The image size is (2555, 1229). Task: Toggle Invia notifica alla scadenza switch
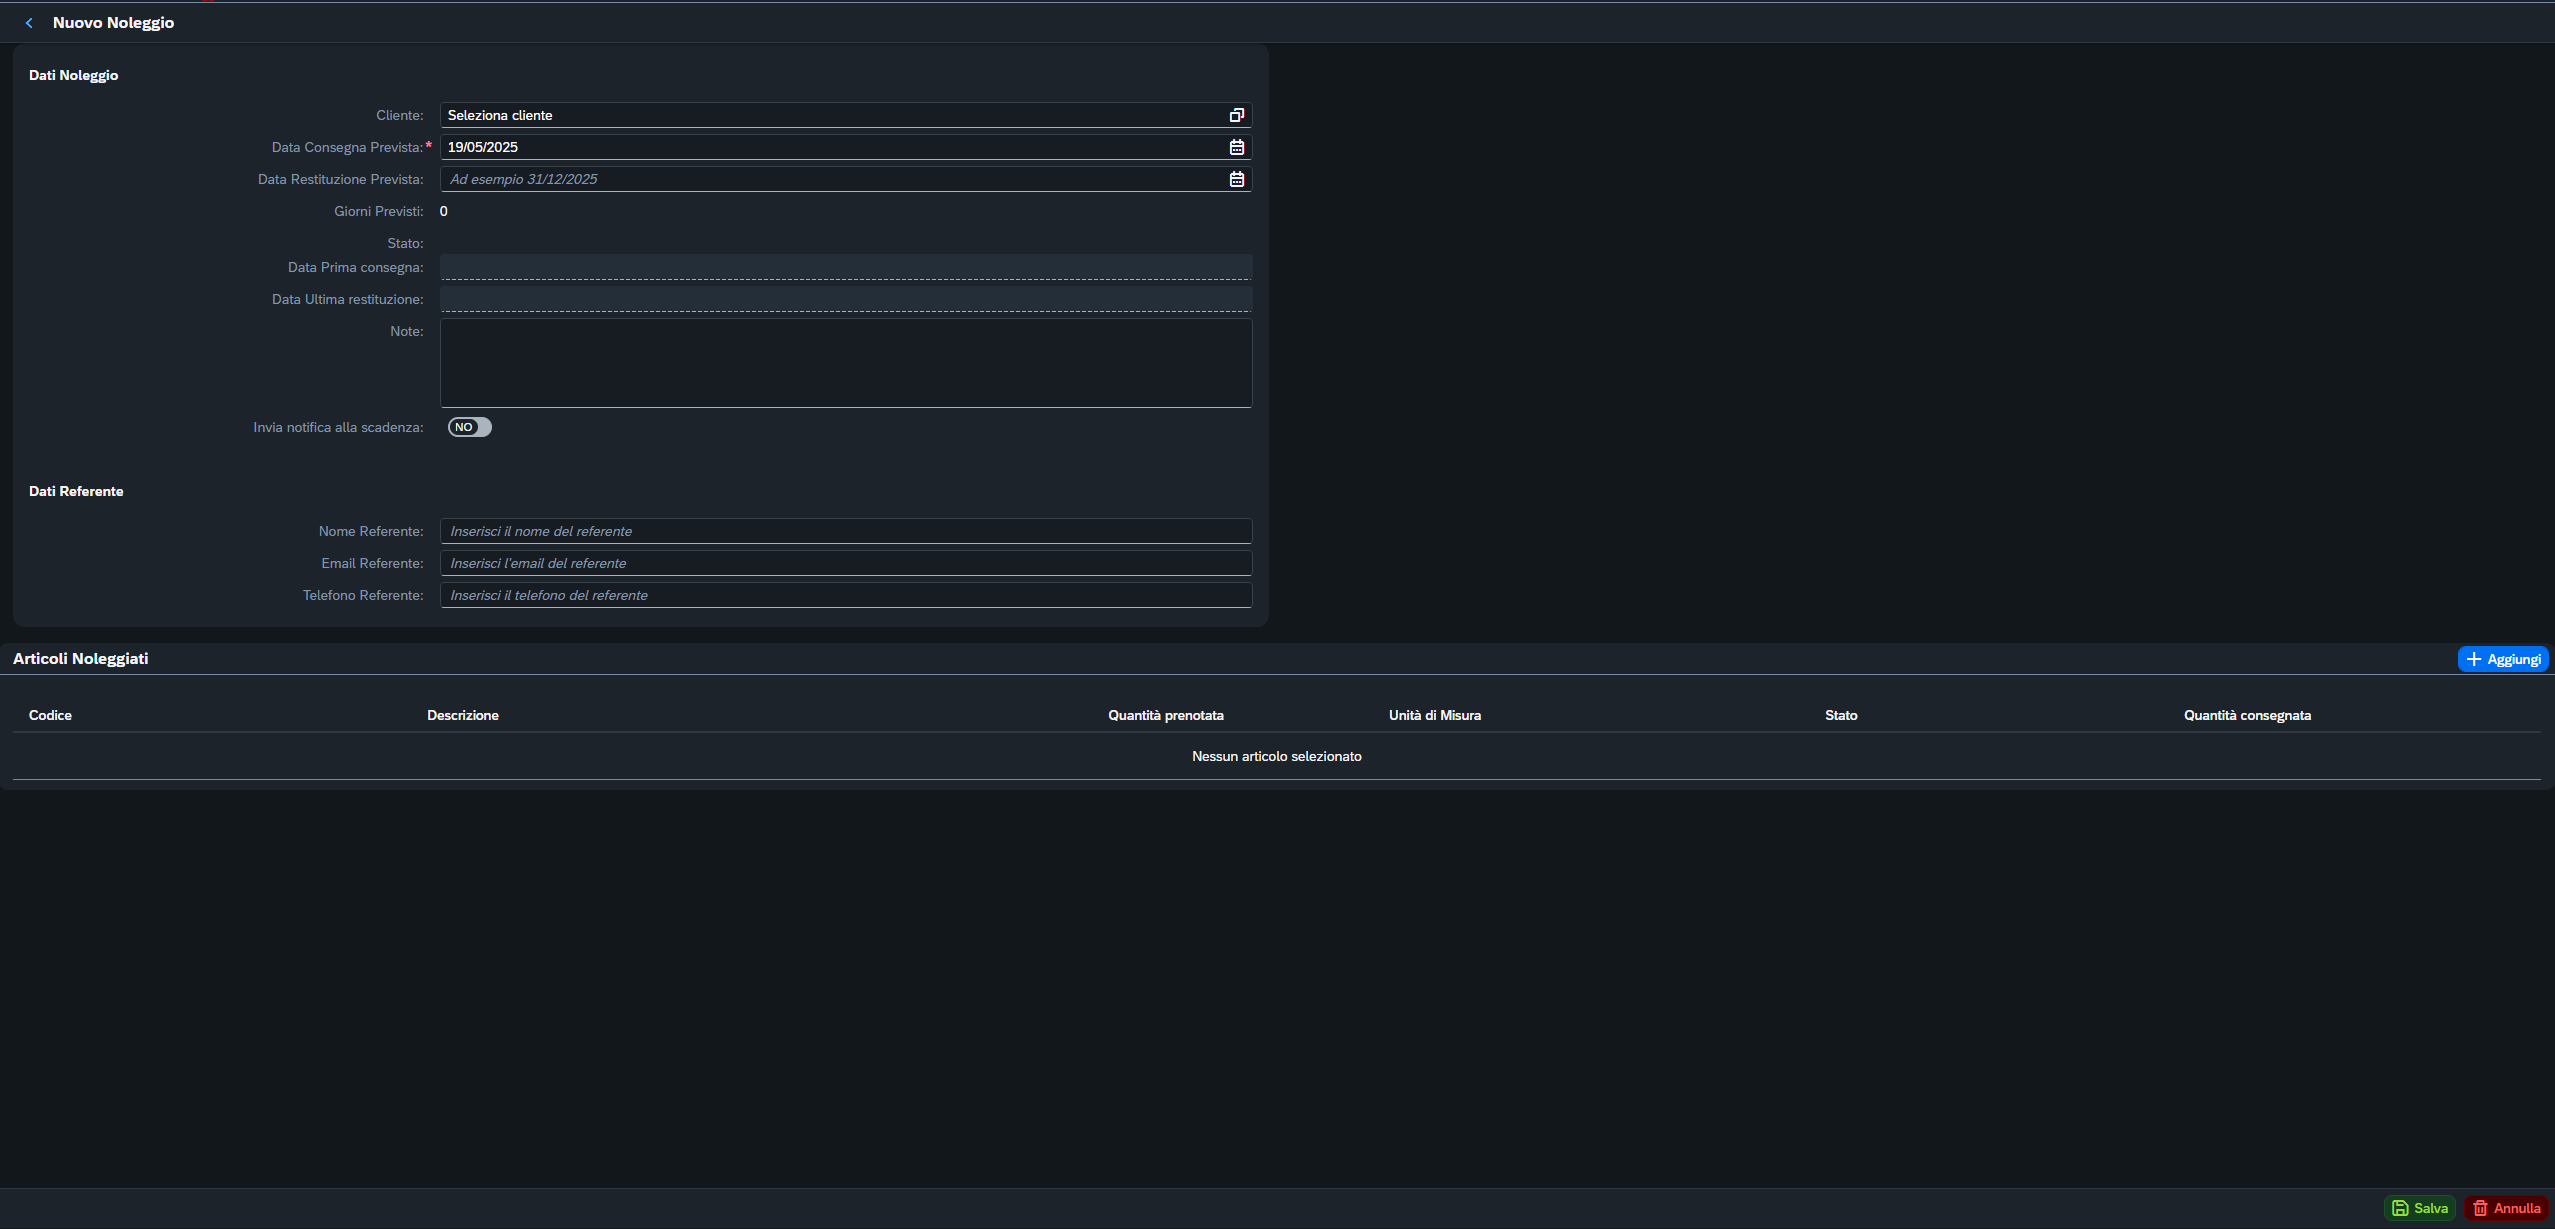469,428
